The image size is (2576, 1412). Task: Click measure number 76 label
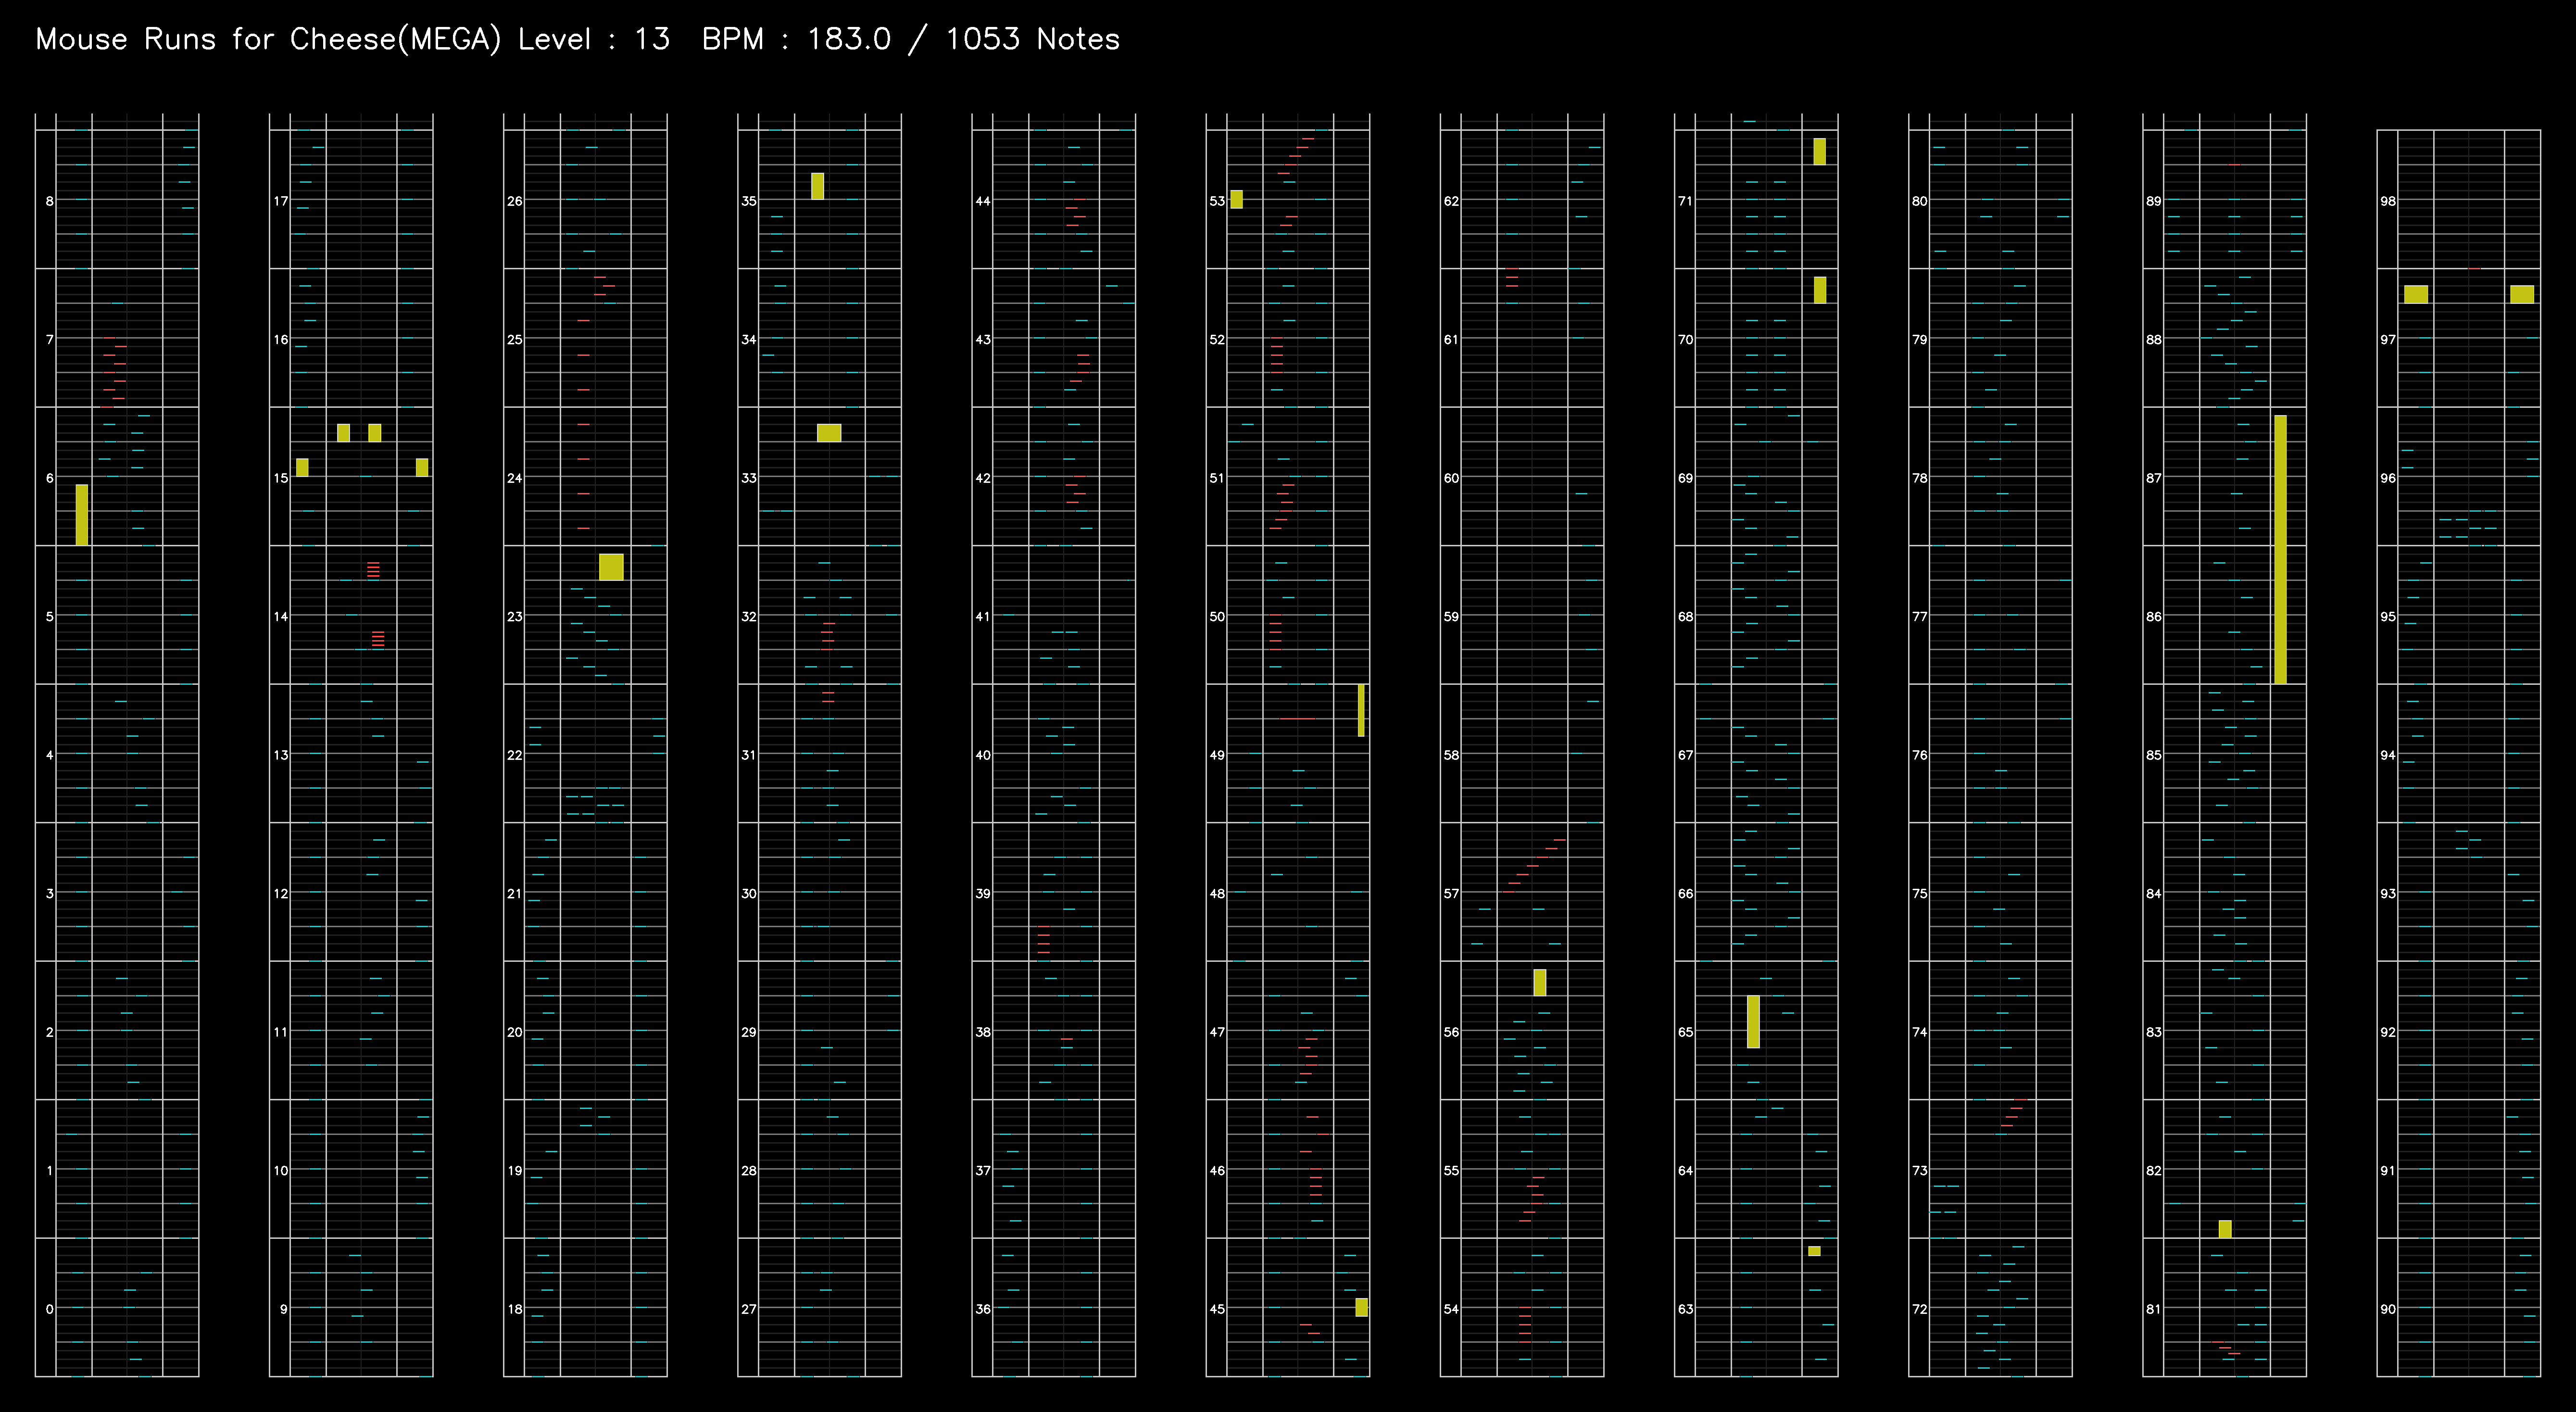coord(1920,755)
